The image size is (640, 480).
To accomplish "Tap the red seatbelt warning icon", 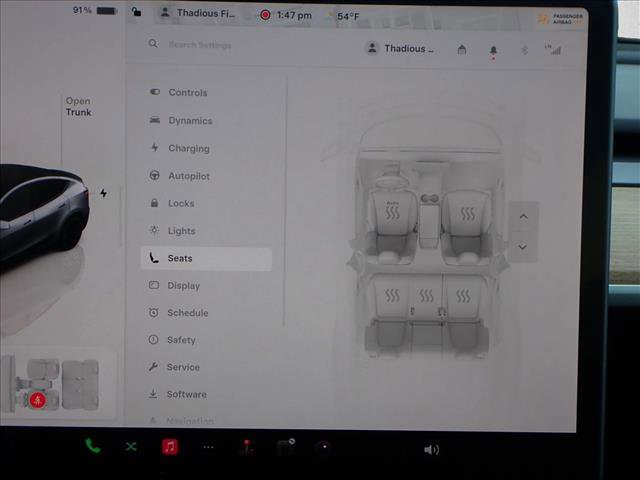I will point(38,400).
